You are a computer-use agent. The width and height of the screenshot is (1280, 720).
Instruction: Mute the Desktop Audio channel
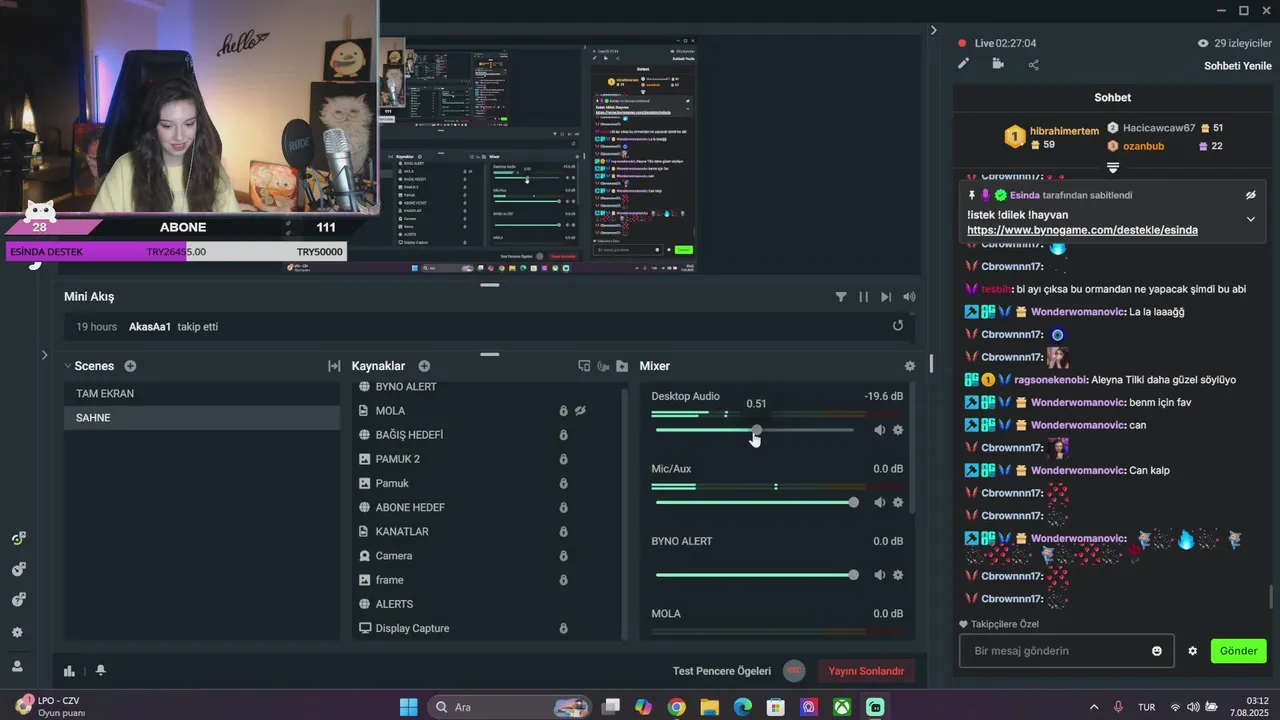point(879,430)
